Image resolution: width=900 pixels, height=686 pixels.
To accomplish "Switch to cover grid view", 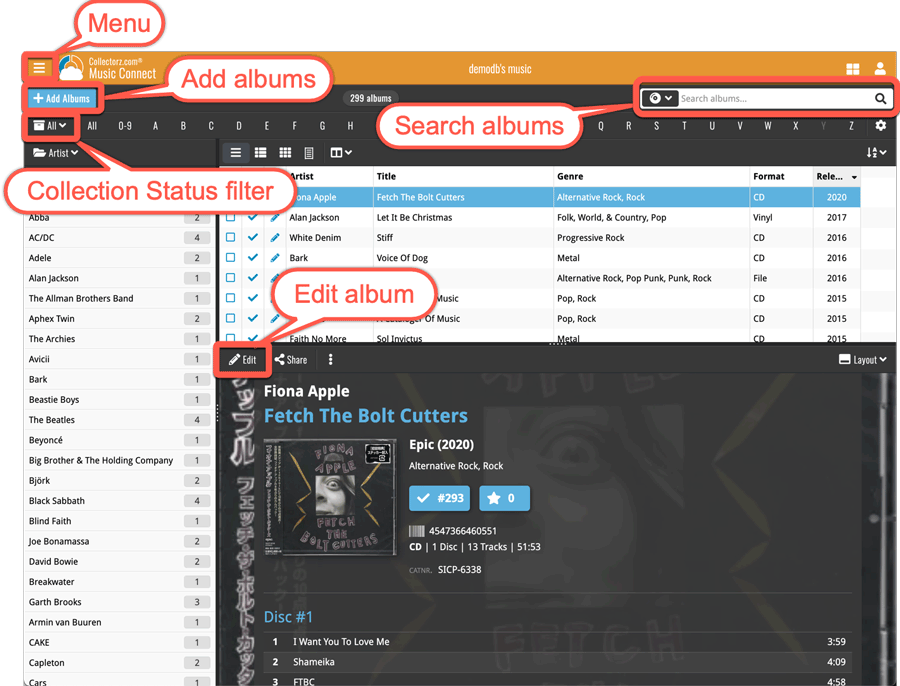I will coord(285,153).
